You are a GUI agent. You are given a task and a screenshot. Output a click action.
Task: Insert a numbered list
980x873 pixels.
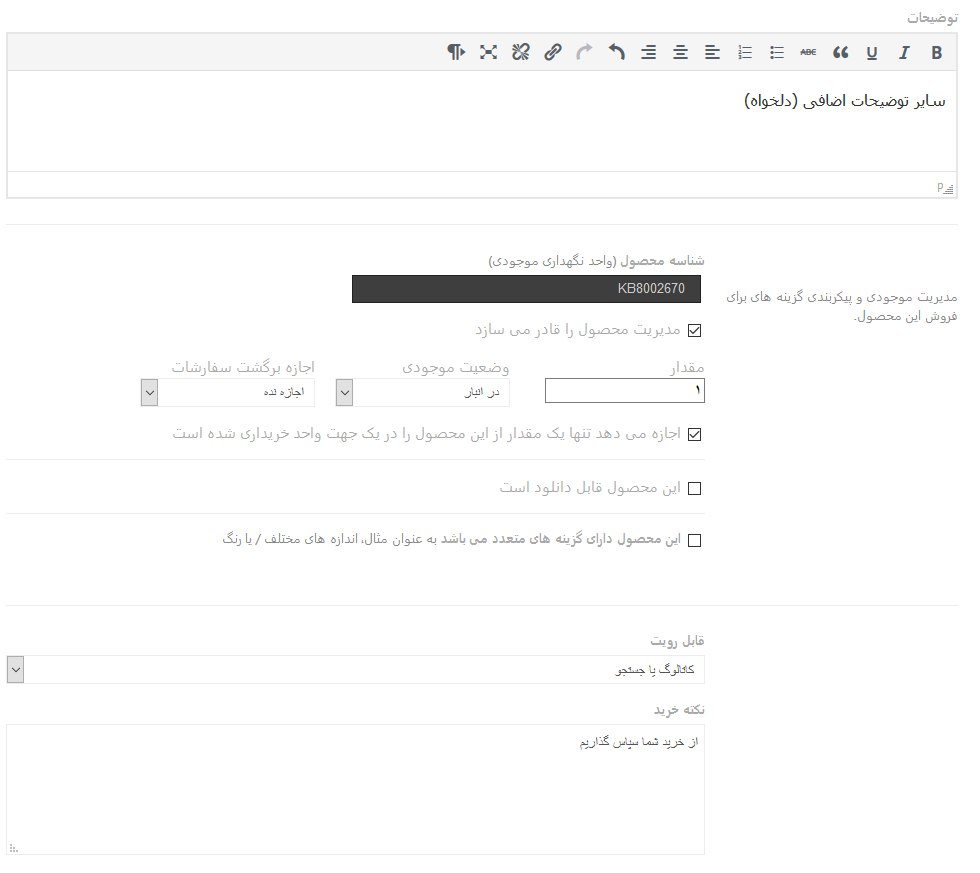pyautogui.click(x=744, y=52)
